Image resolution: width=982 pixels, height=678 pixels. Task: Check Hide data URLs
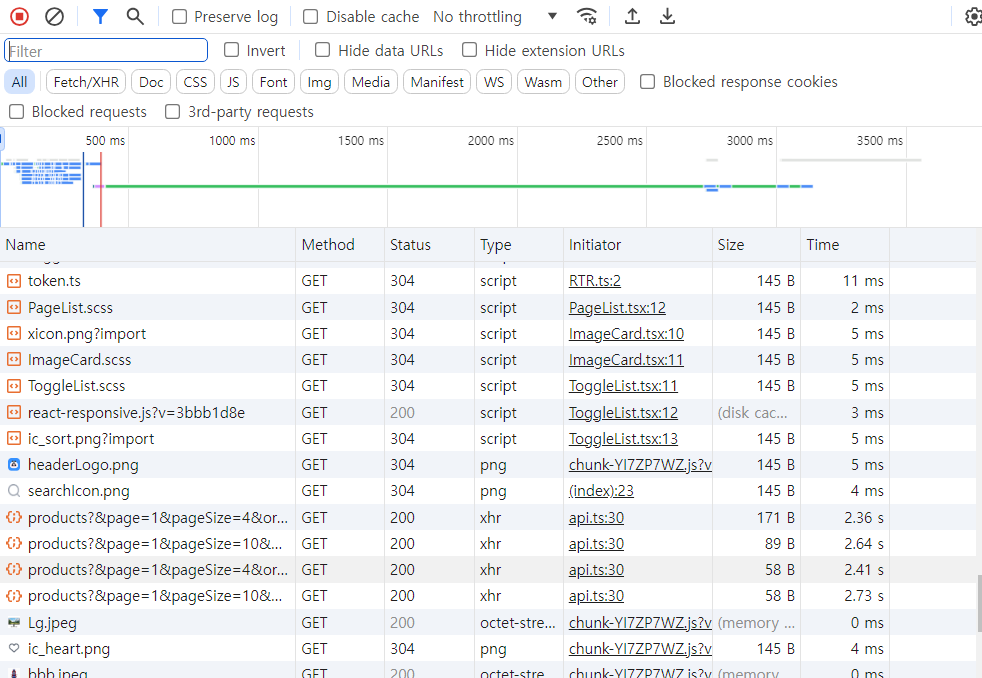(x=322, y=50)
